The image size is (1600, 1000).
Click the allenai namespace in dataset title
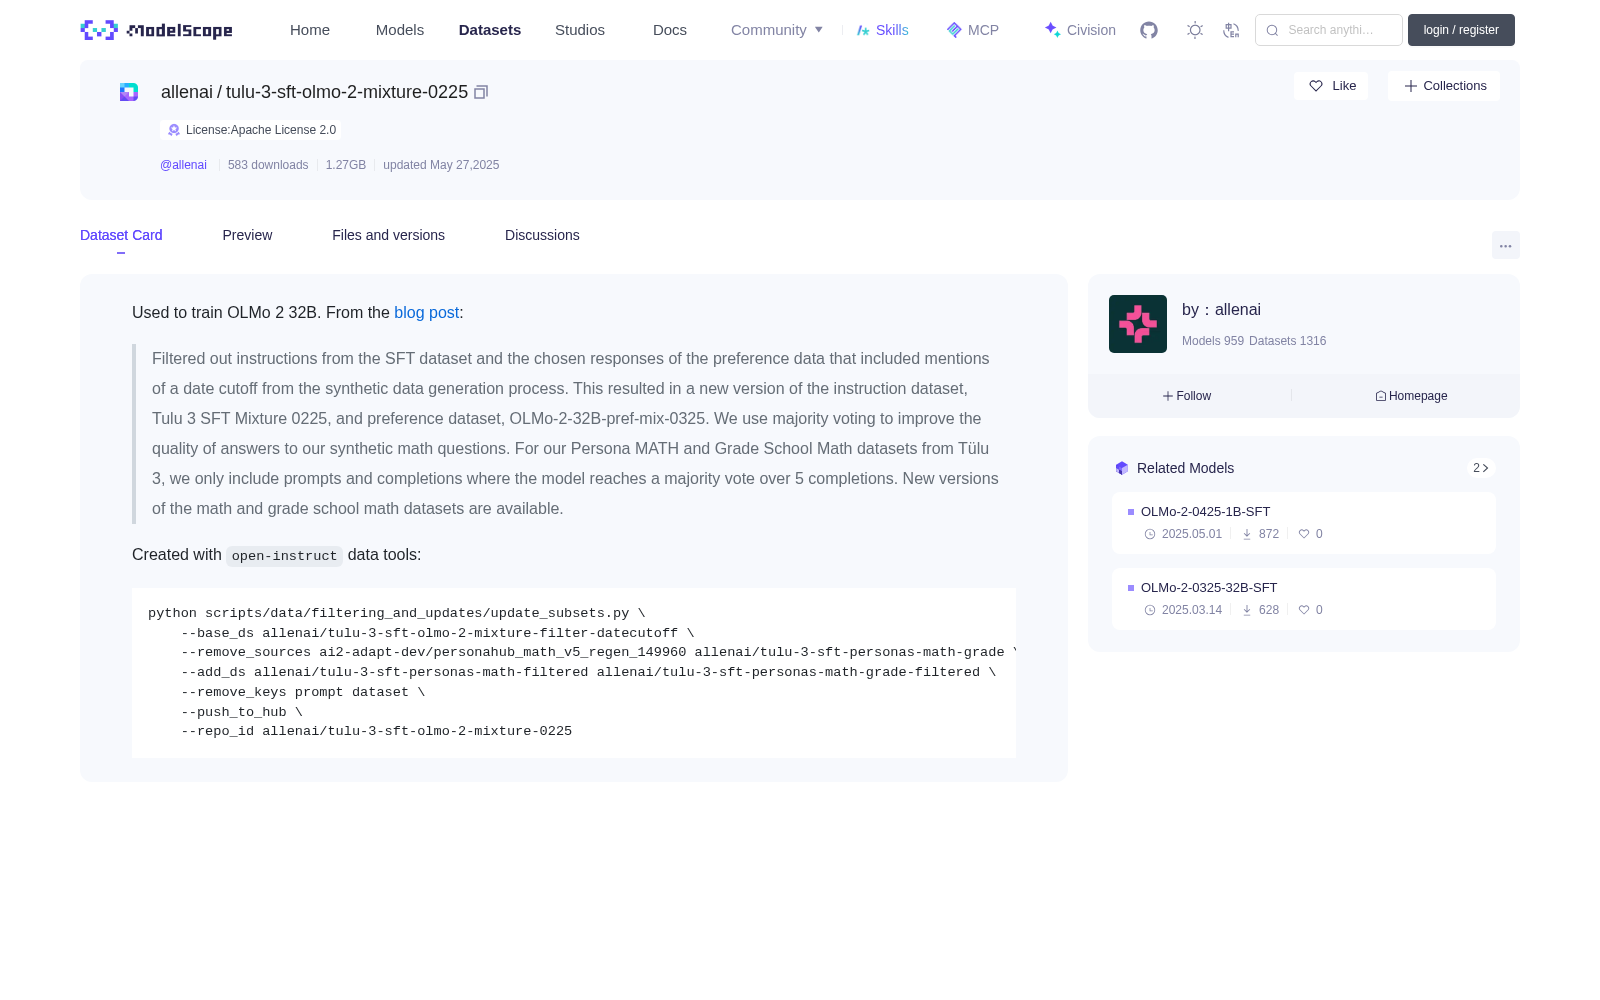point(187,92)
